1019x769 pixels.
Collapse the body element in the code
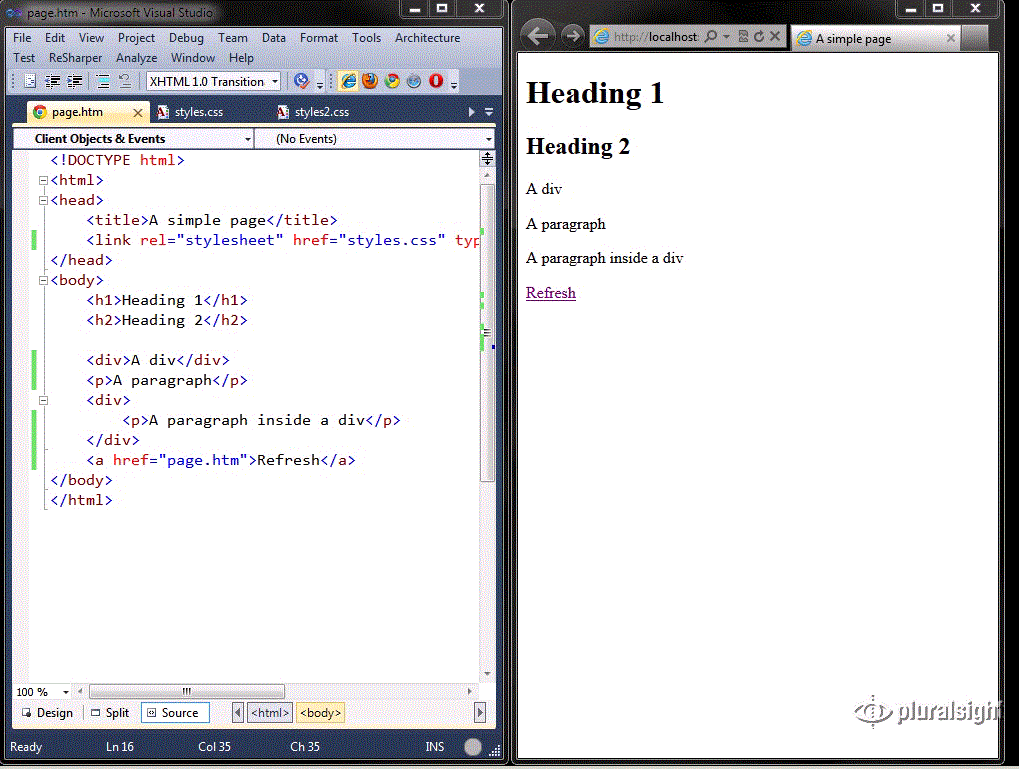coord(41,280)
